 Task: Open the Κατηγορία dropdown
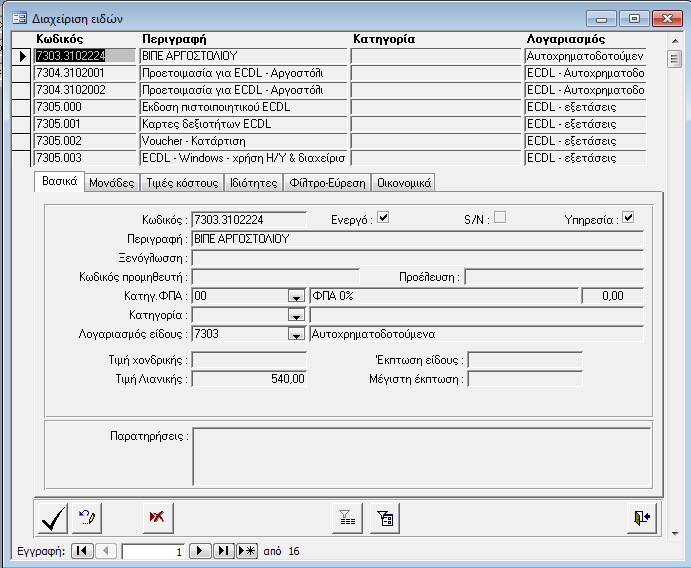(x=296, y=315)
